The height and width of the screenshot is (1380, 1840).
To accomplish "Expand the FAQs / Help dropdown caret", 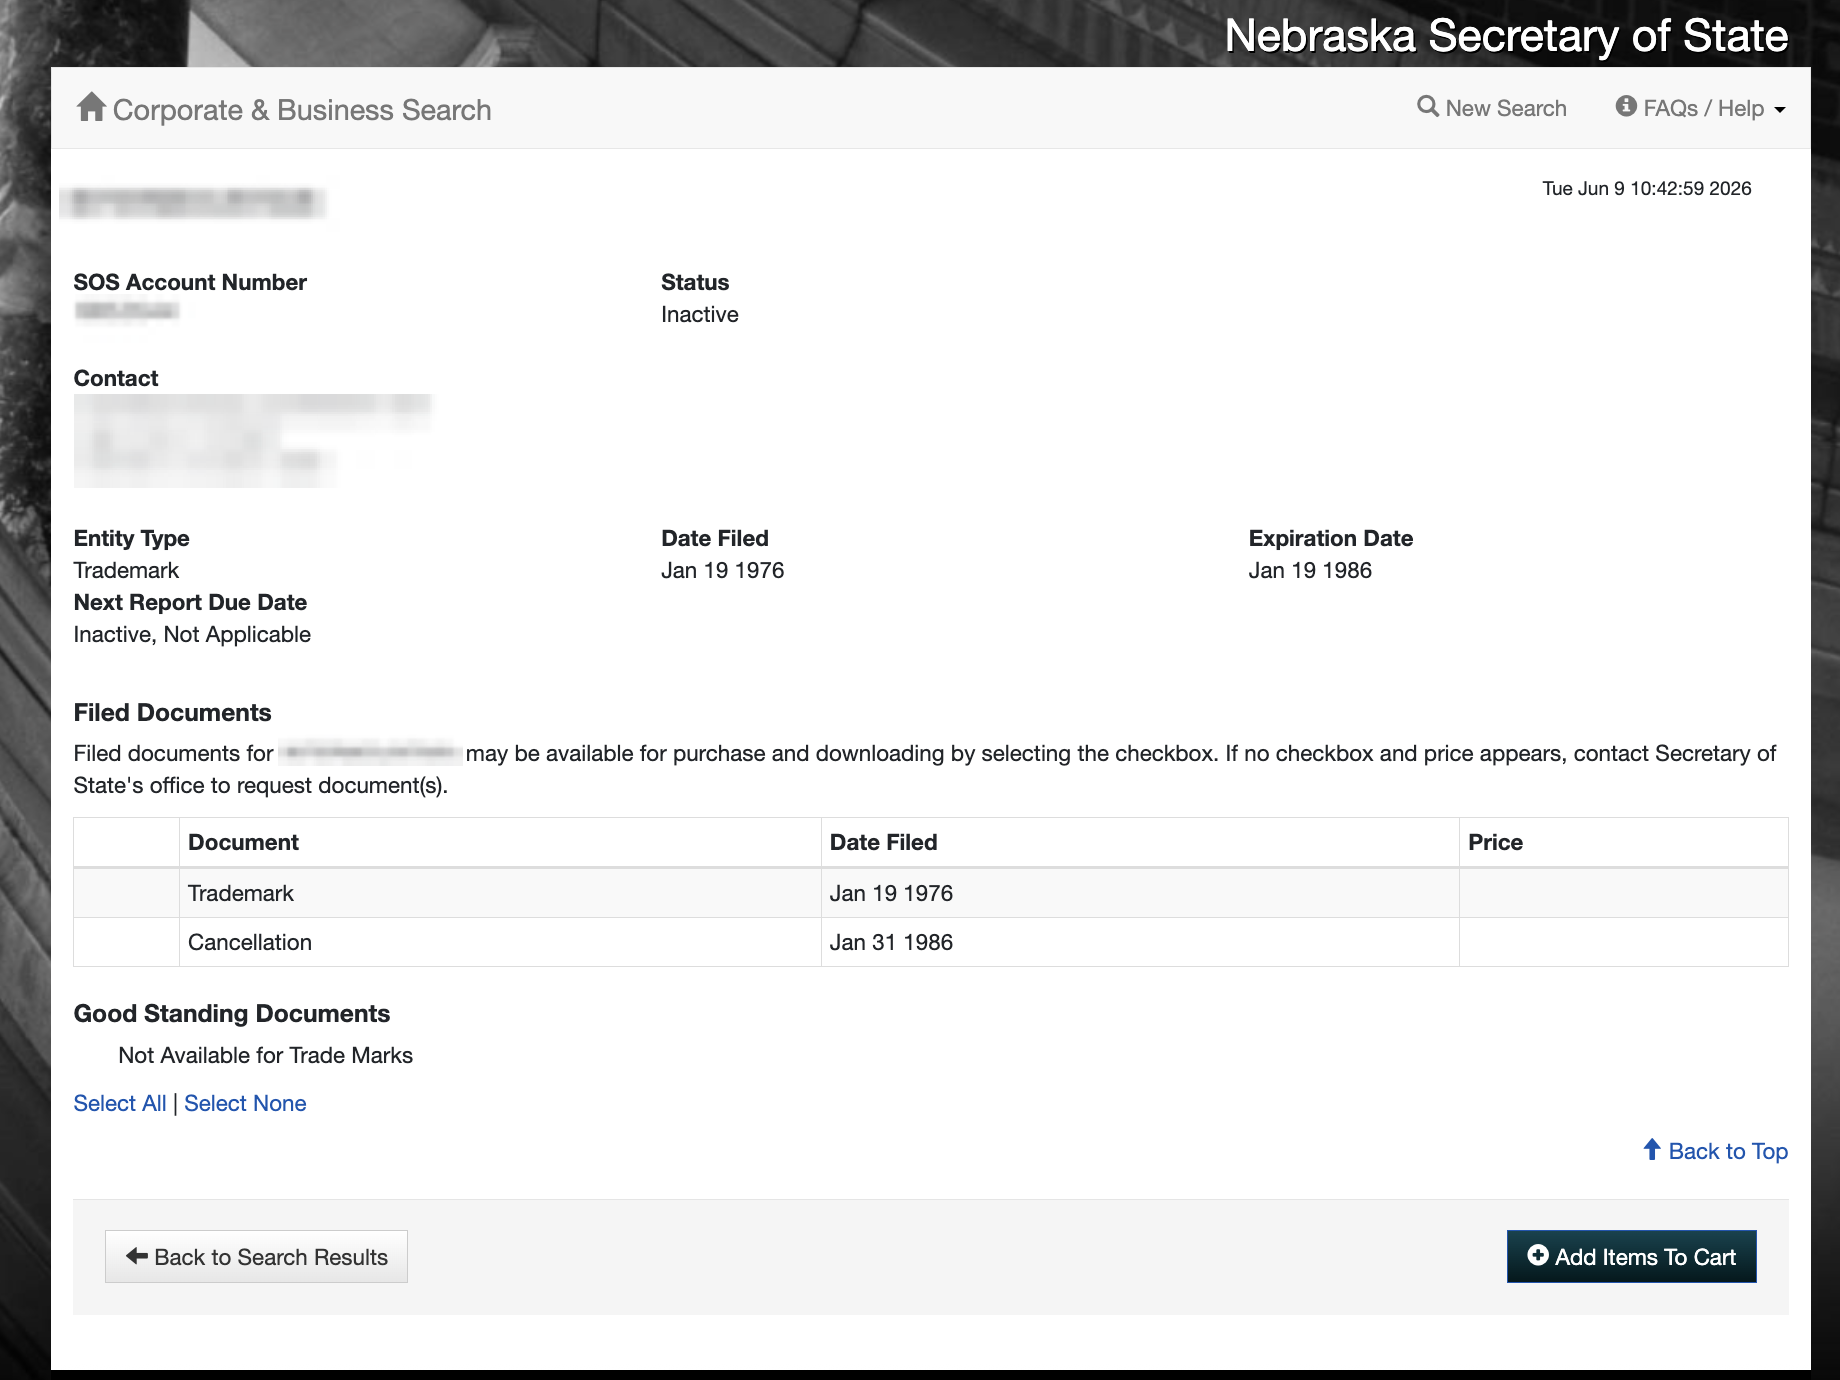I will [x=1780, y=110].
